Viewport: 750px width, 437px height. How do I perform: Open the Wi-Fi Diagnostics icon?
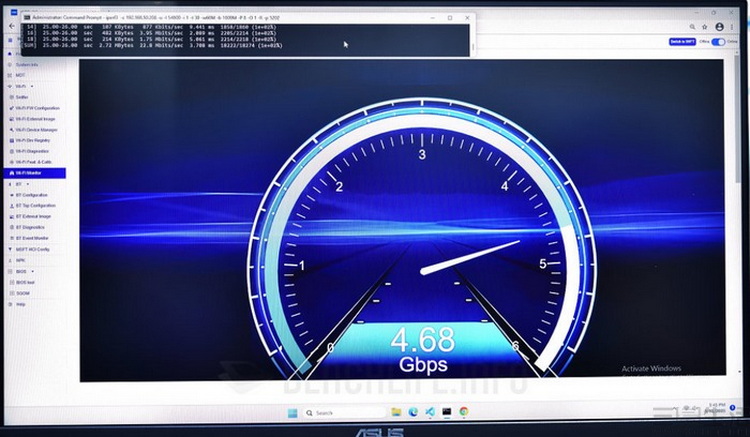click(x=11, y=151)
